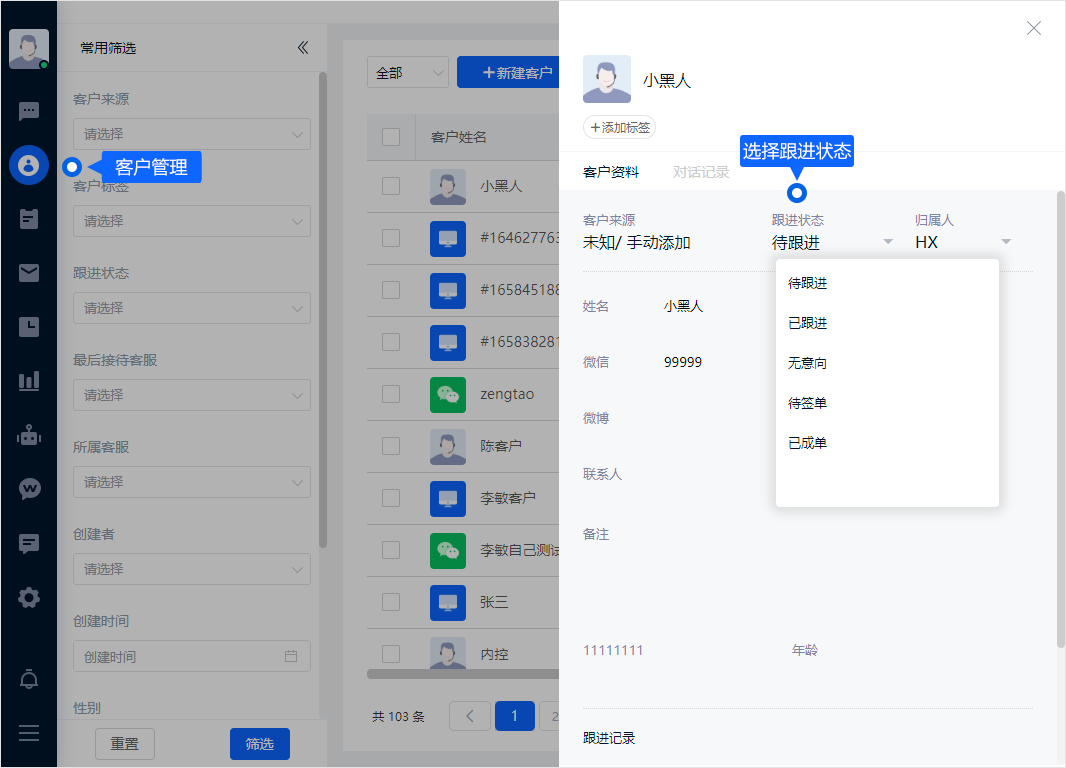Open the hamburger menu at sidebar bottom
The image size is (1066, 768).
(29, 733)
